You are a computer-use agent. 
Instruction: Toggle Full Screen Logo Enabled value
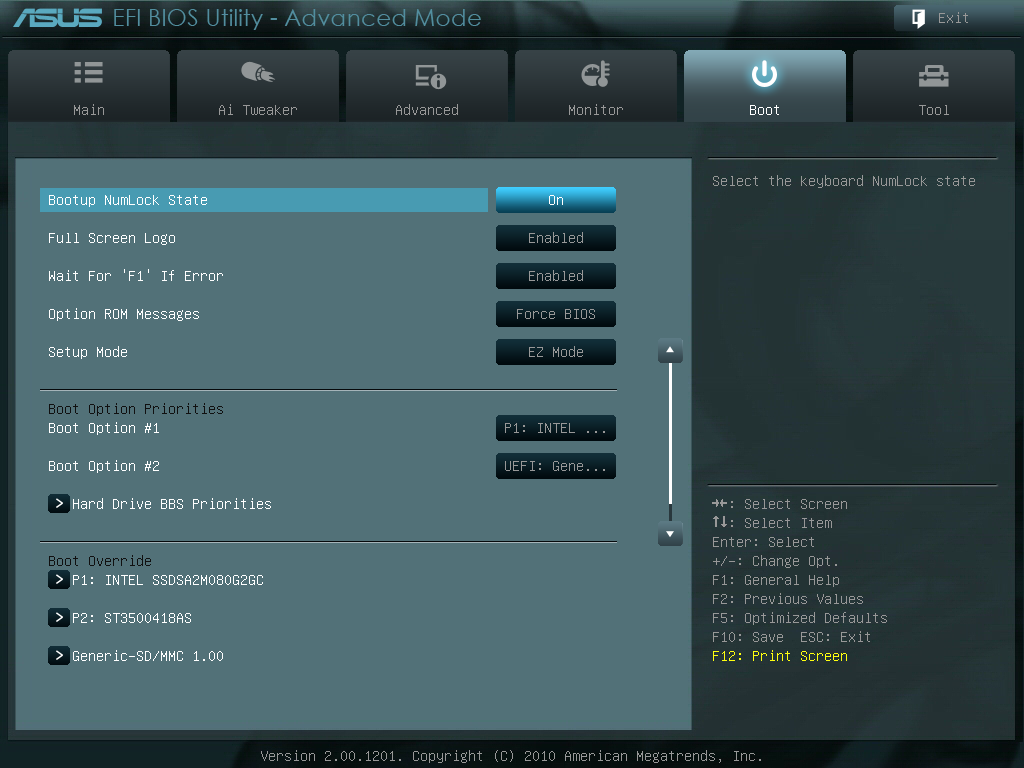pos(556,238)
